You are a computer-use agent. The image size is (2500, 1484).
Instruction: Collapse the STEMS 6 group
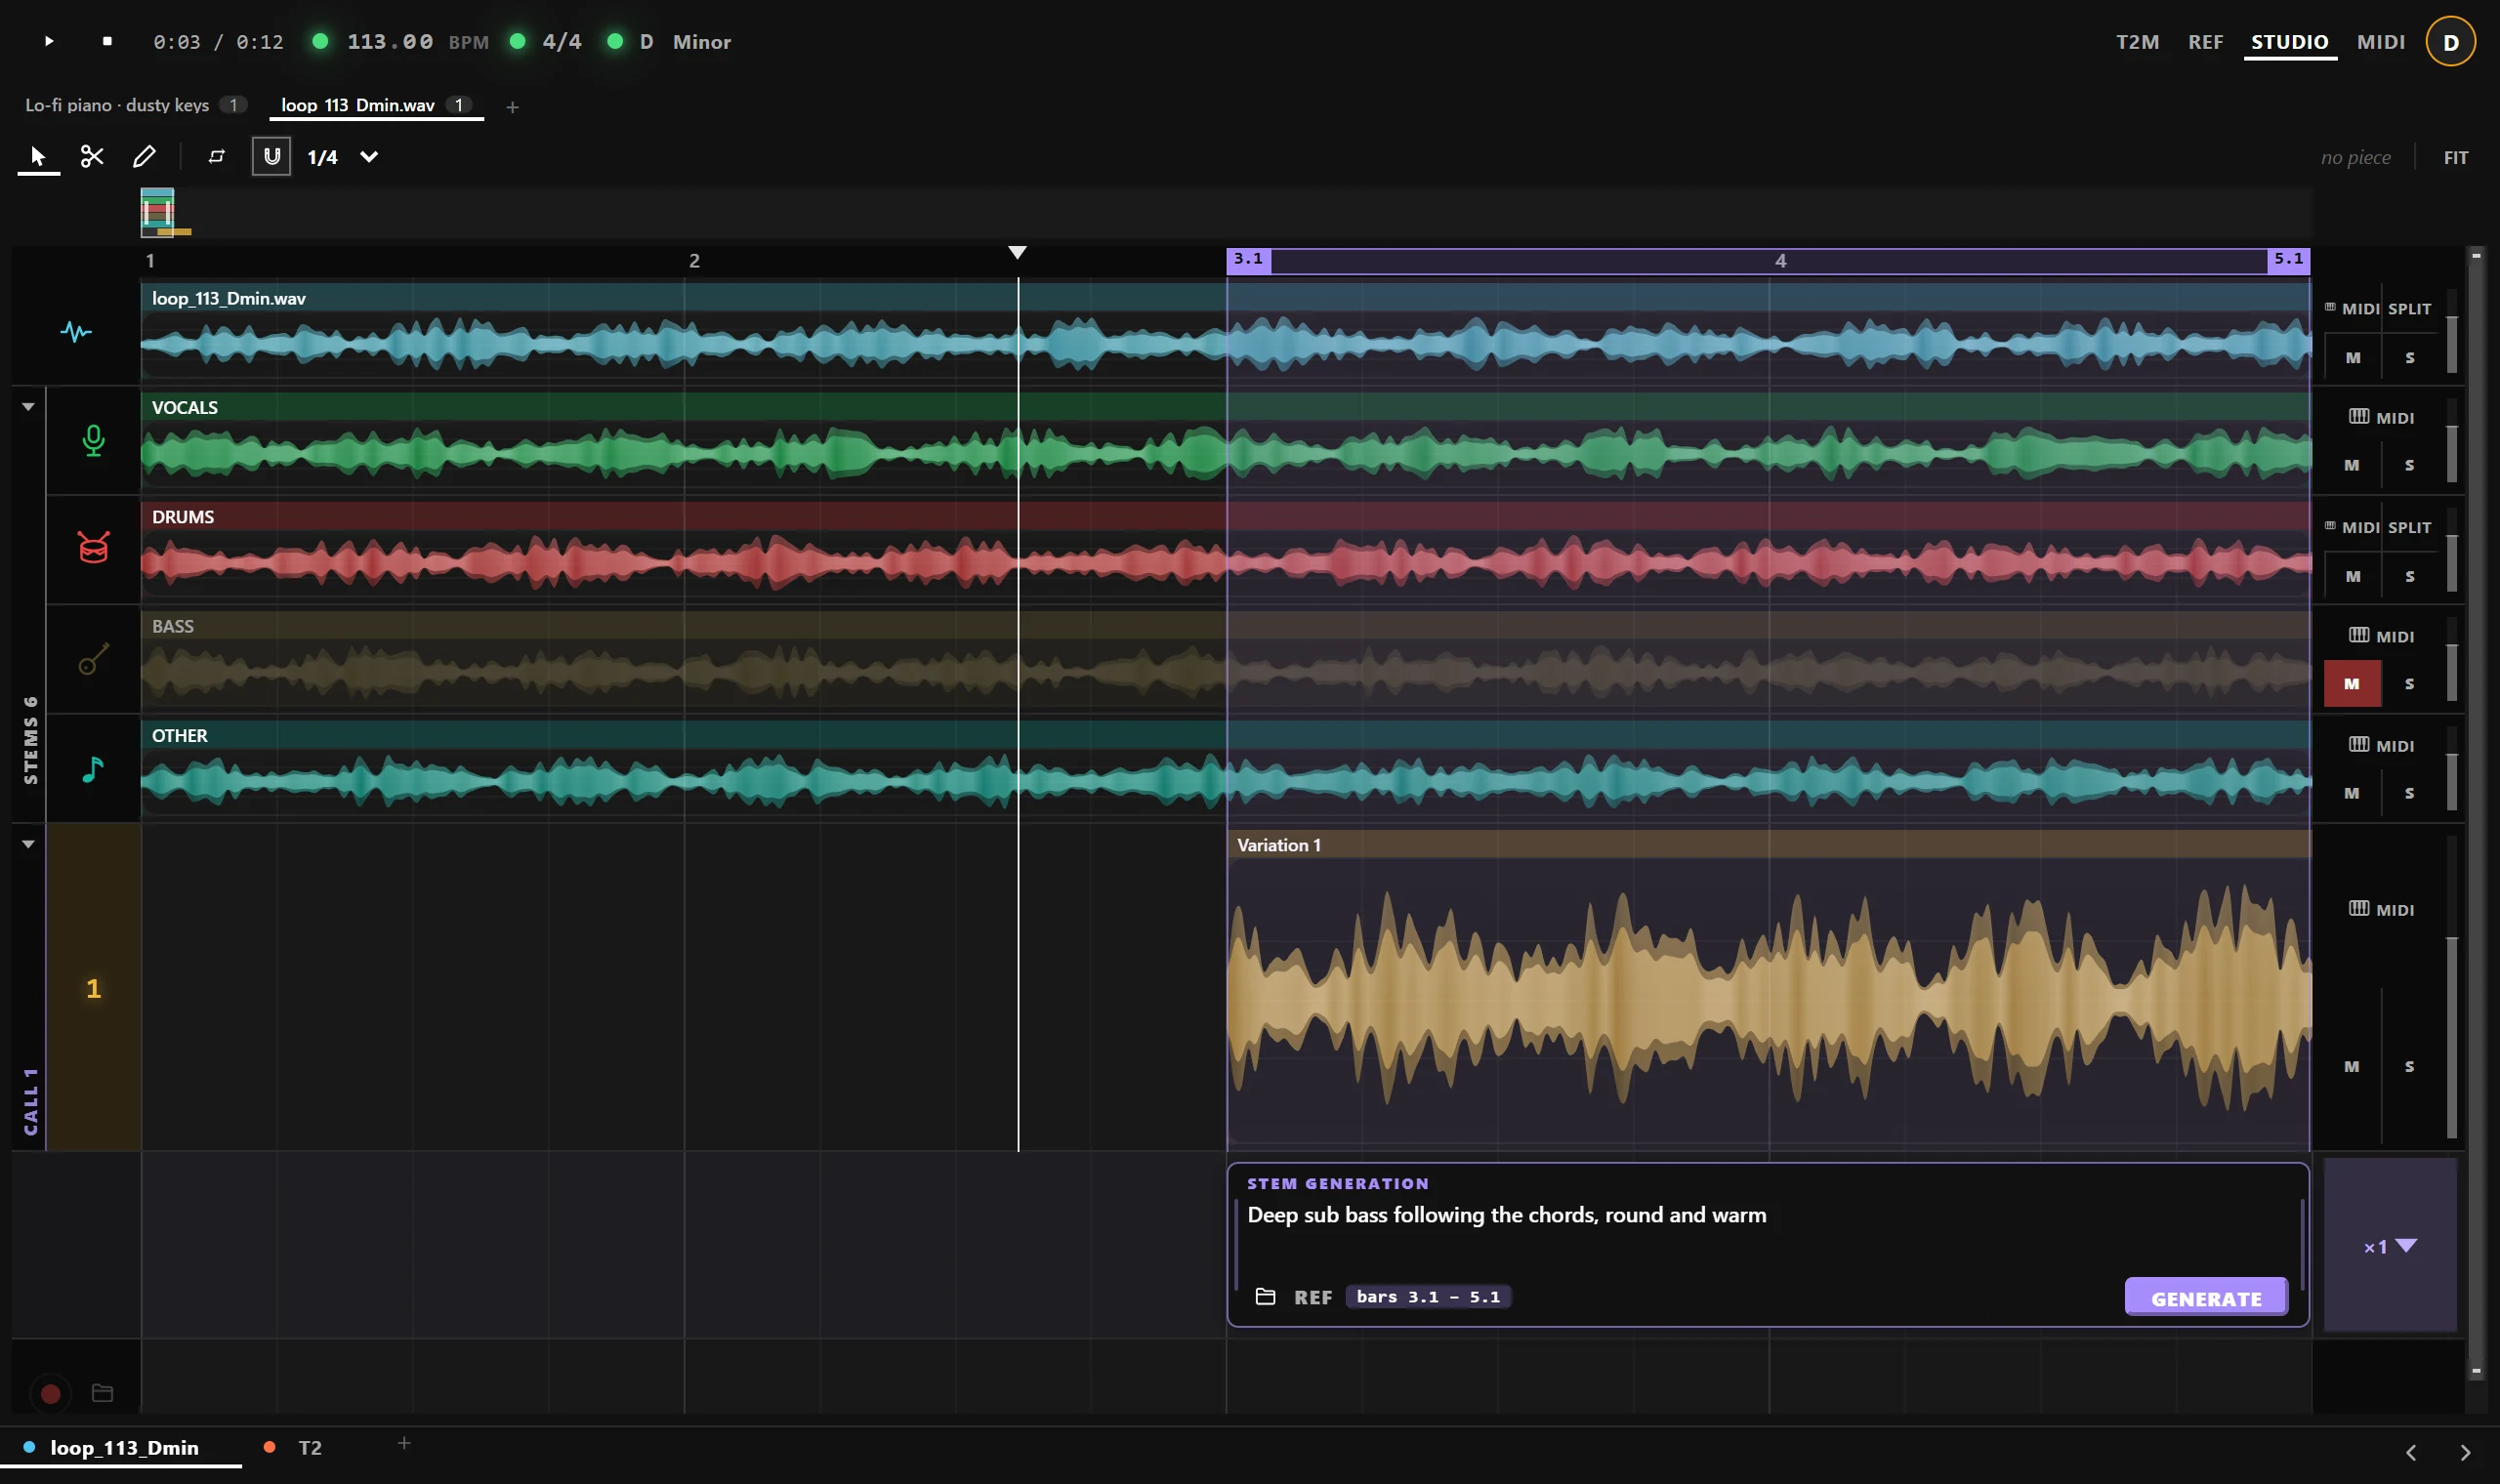pyautogui.click(x=28, y=406)
